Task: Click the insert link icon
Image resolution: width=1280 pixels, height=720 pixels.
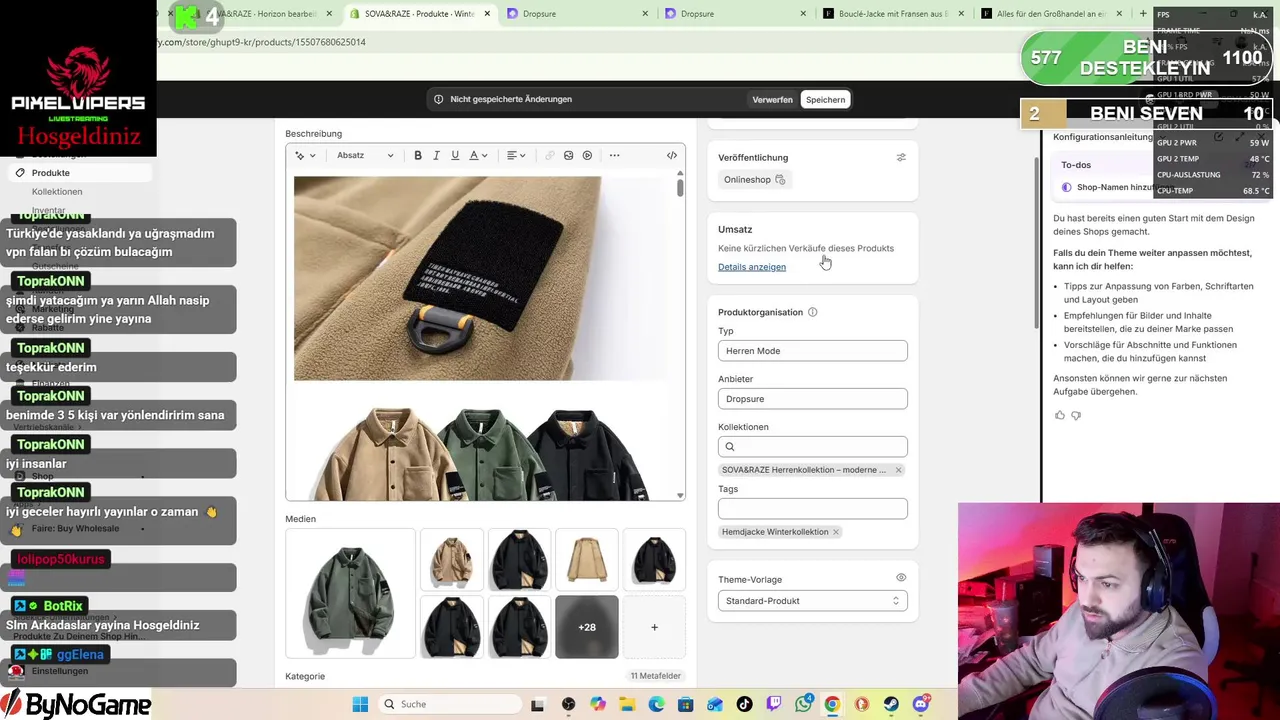Action: (549, 155)
